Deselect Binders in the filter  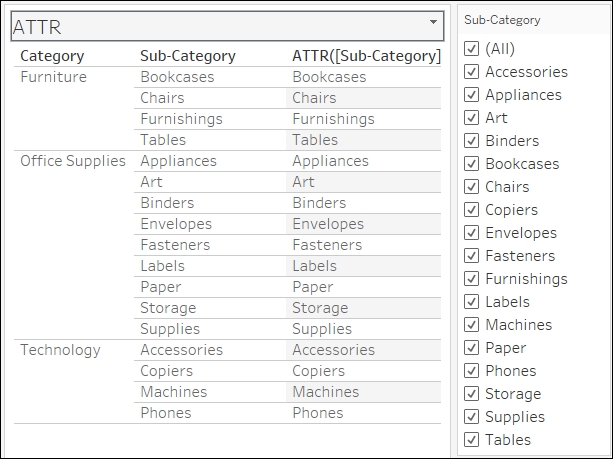471,141
